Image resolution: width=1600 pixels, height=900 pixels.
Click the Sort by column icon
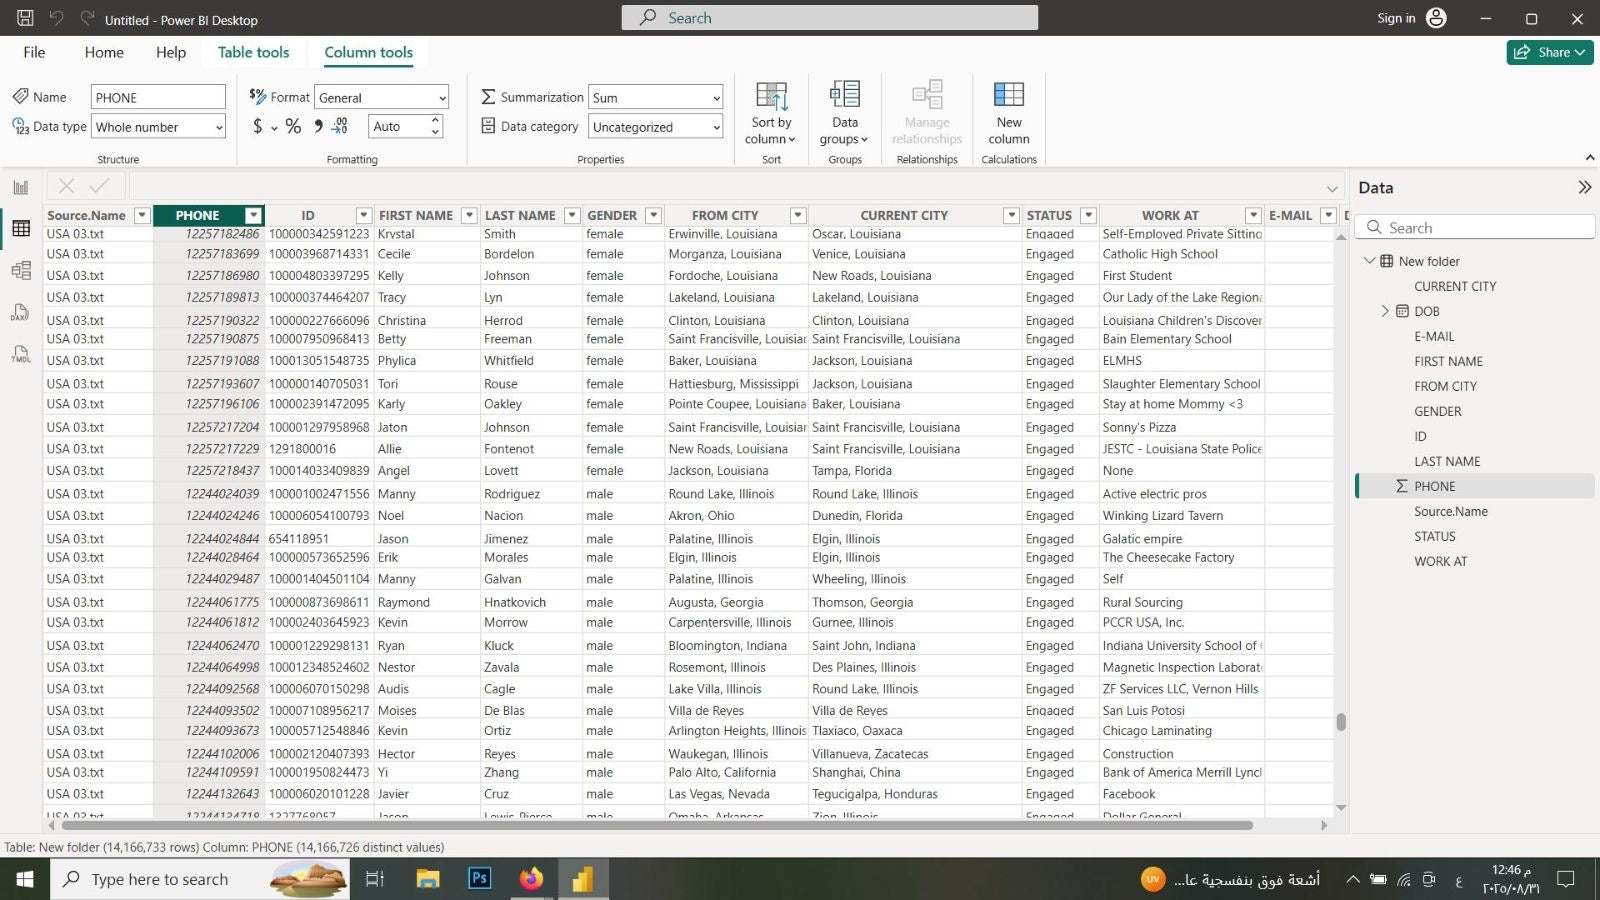(x=771, y=113)
